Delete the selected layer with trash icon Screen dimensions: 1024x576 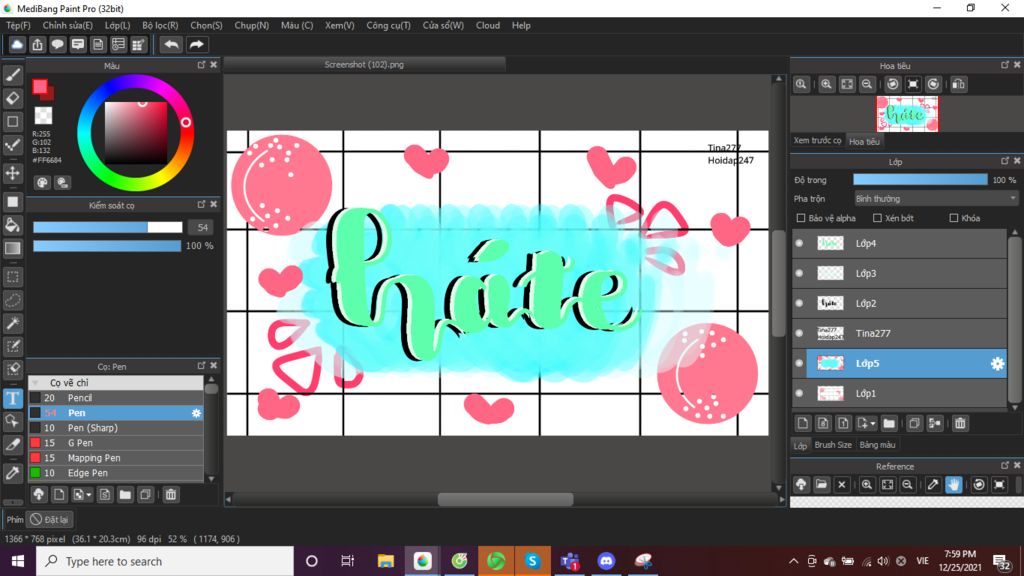pyautogui.click(x=960, y=423)
